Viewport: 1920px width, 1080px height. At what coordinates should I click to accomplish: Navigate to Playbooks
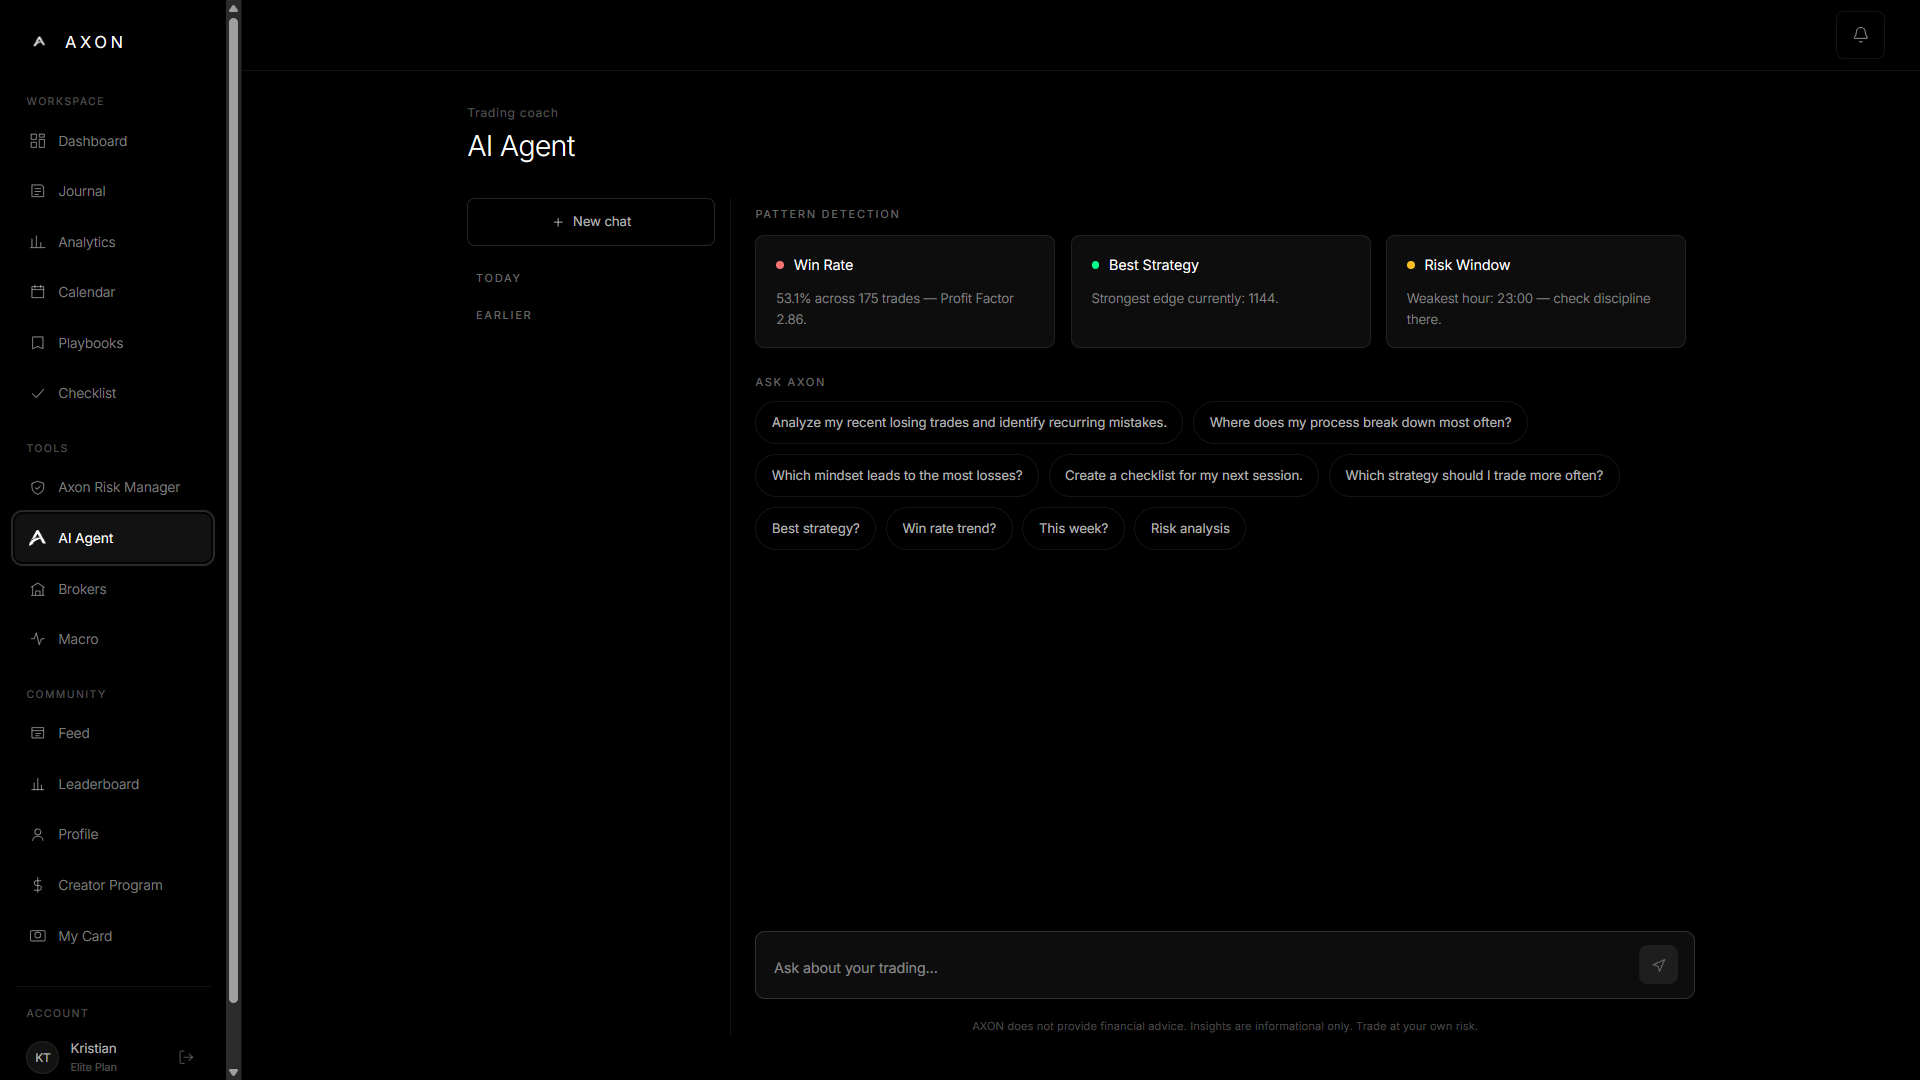pos(113,343)
